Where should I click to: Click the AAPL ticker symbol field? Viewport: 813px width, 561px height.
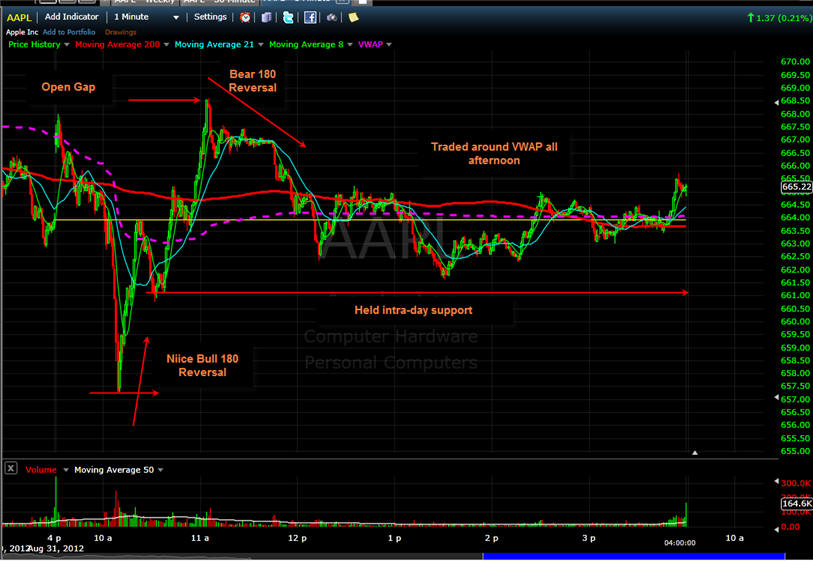click(19, 18)
